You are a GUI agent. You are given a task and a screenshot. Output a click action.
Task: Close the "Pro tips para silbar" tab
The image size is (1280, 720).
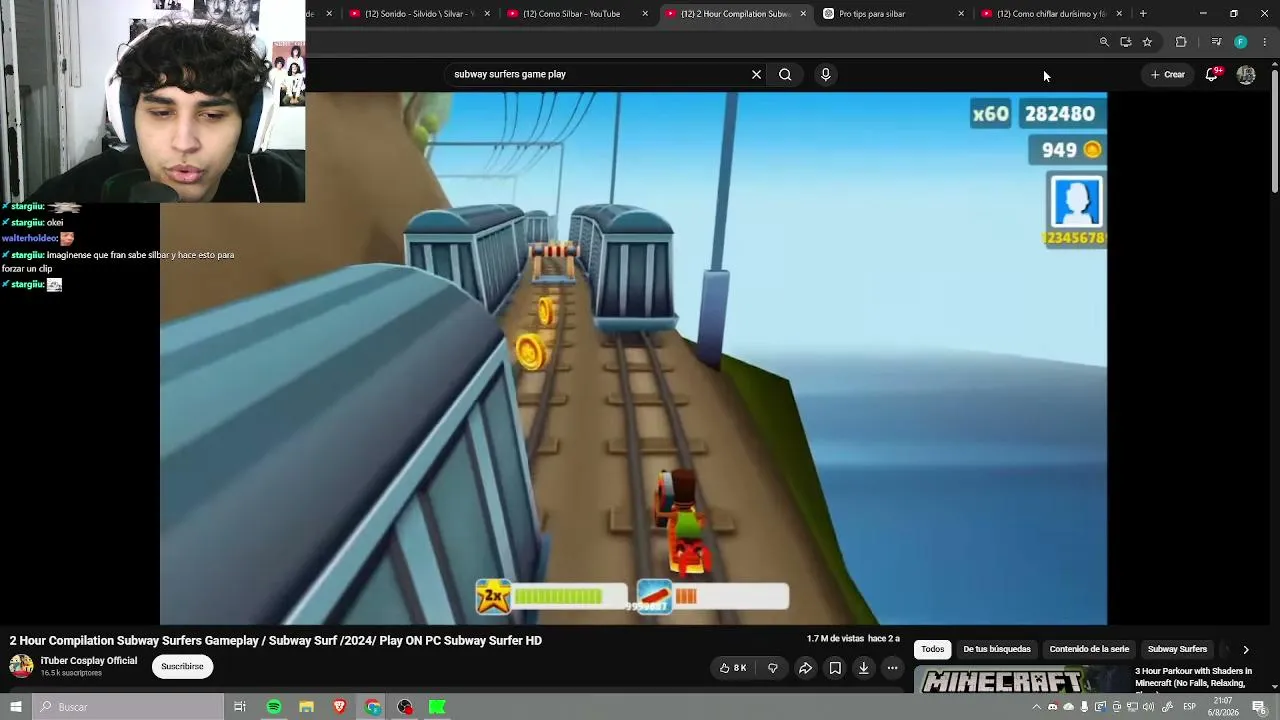(961, 14)
